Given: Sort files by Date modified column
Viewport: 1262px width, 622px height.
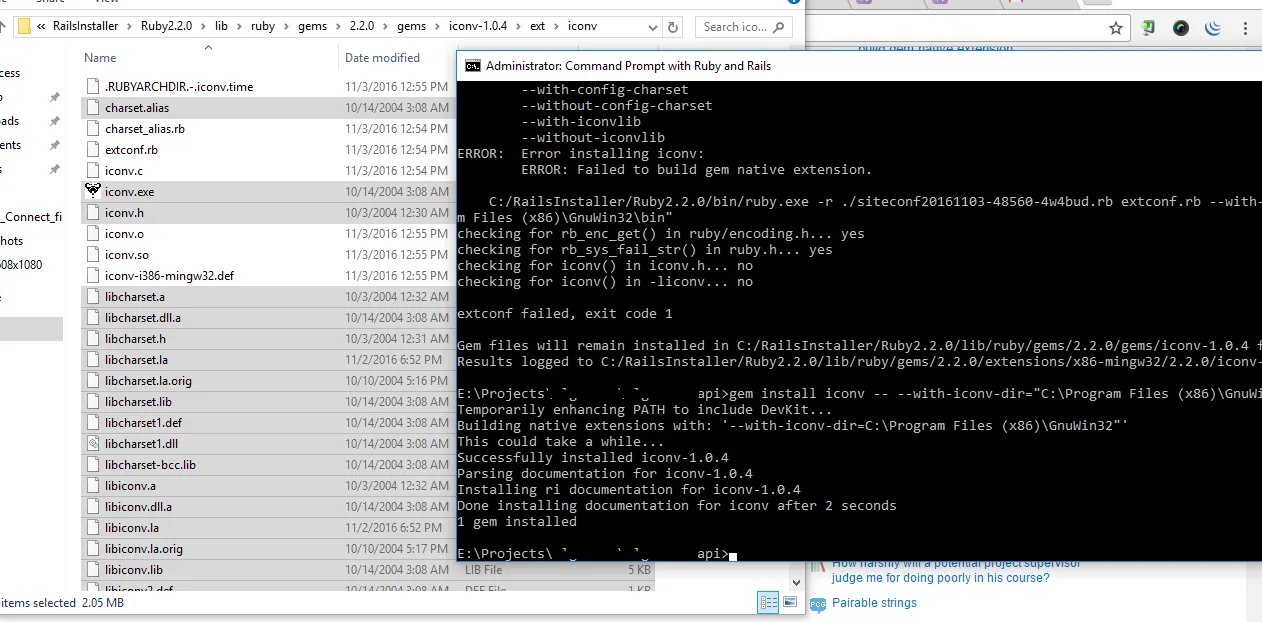Looking at the screenshot, I should 382,58.
